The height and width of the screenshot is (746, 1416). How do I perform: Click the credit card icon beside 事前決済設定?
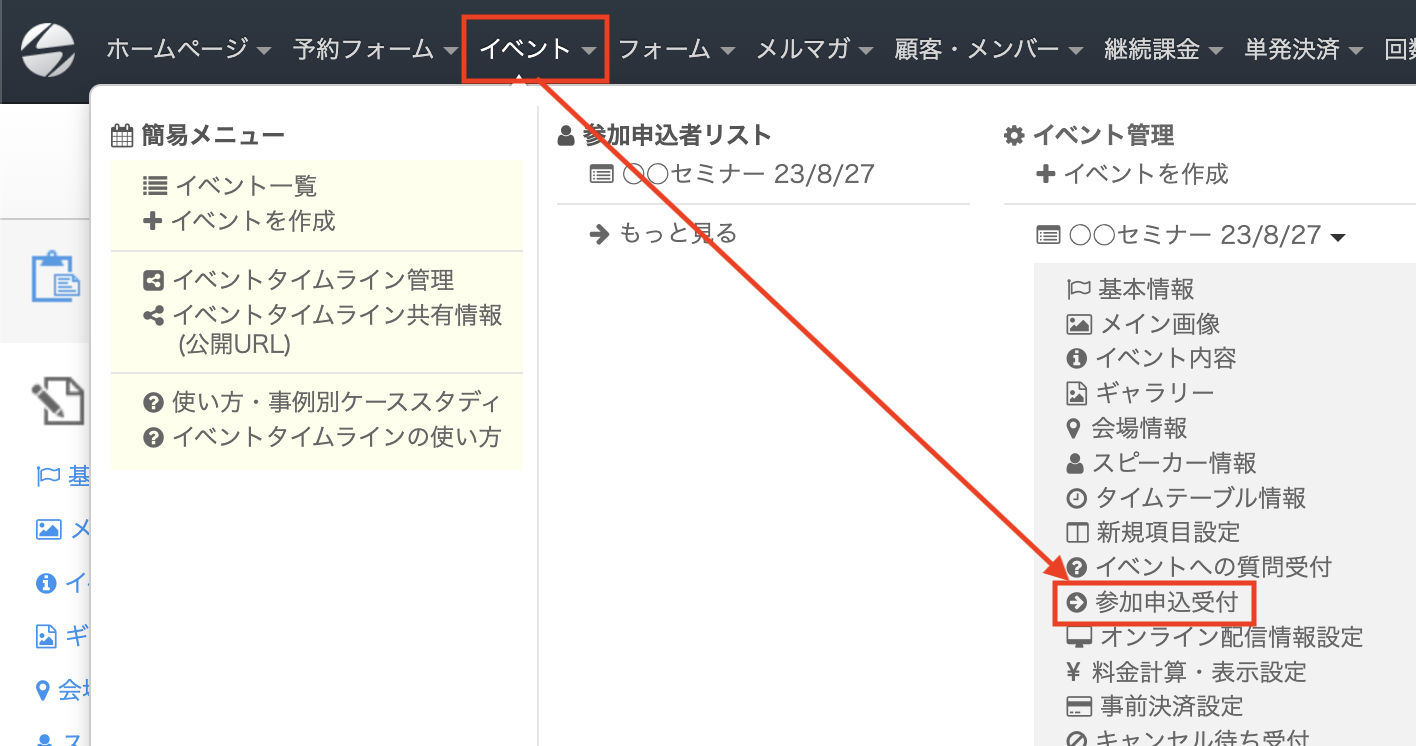click(x=1078, y=707)
